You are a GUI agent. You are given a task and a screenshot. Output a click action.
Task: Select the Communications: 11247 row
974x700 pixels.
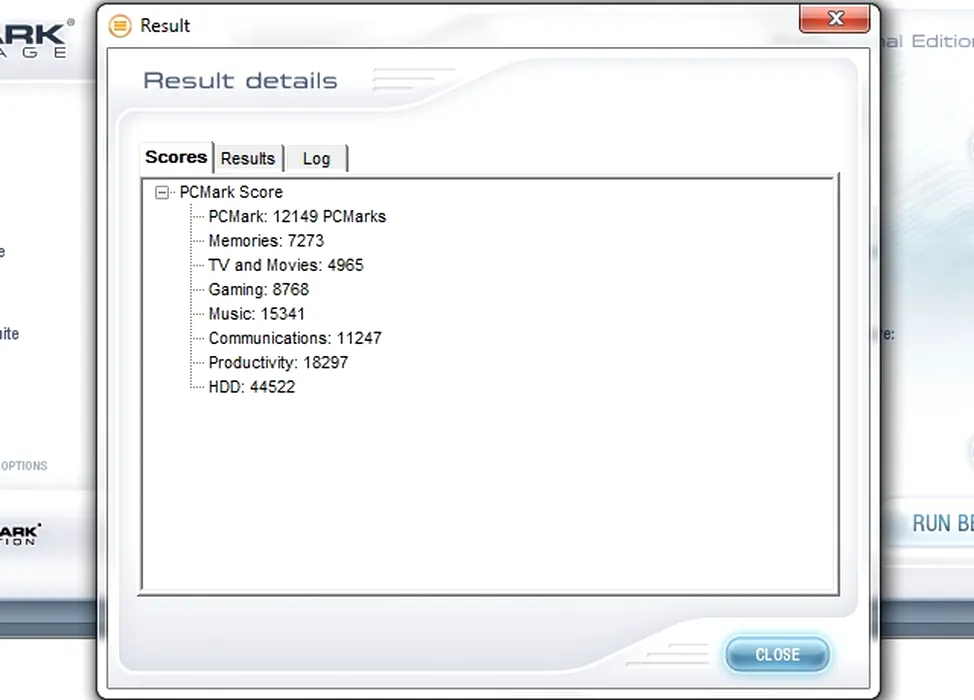coord(295,338)
